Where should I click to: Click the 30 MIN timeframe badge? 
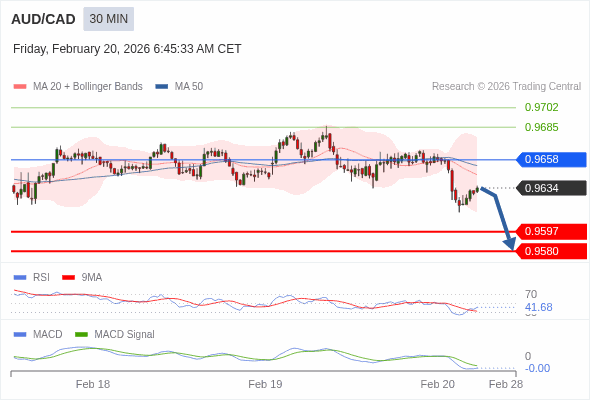(x=108, y=19)
